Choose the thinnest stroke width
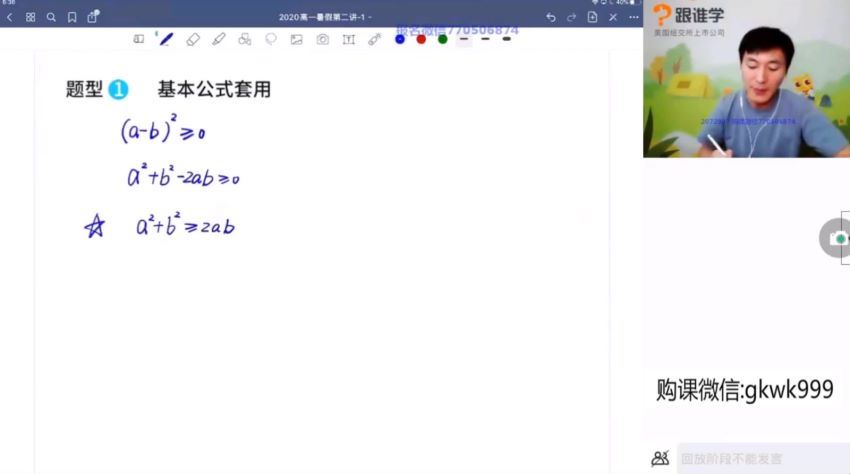Screen dimensions: 850x474 [464, 39]
